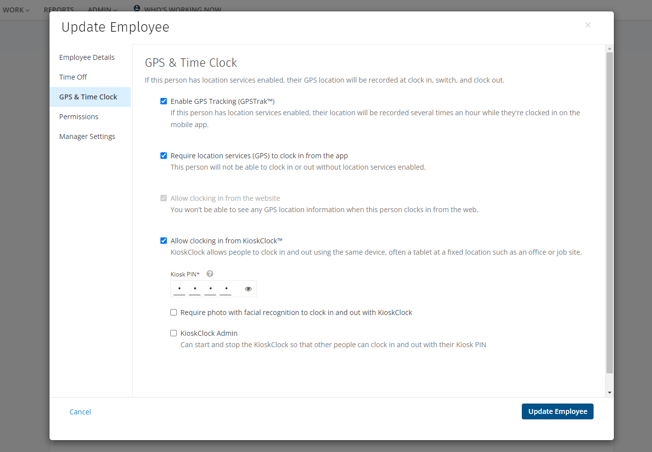Open the WORK dropdown menu
Image resolution: width=652 pixels, height=452 pixels.
pos(16,10)
